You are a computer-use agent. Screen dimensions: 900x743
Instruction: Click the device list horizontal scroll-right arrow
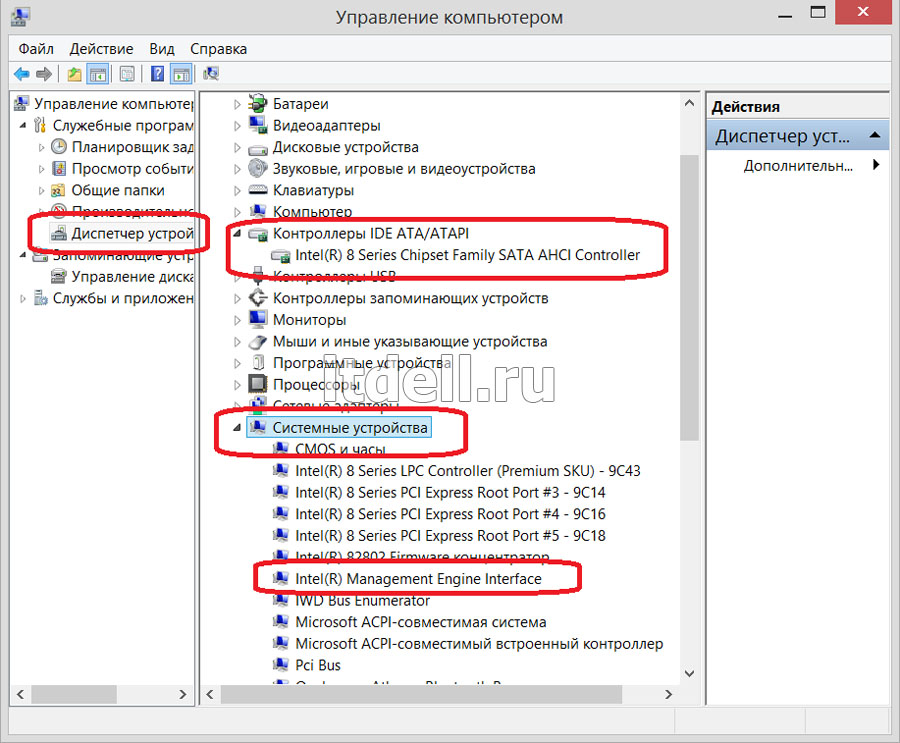(x=668, y=694)
